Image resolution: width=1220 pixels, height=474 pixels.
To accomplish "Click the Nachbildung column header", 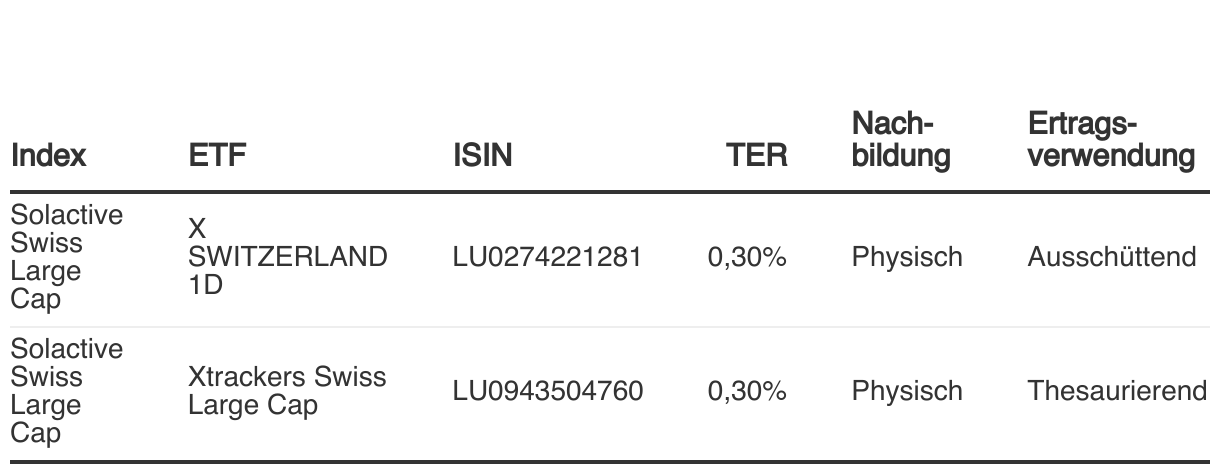I will point(900,141).
